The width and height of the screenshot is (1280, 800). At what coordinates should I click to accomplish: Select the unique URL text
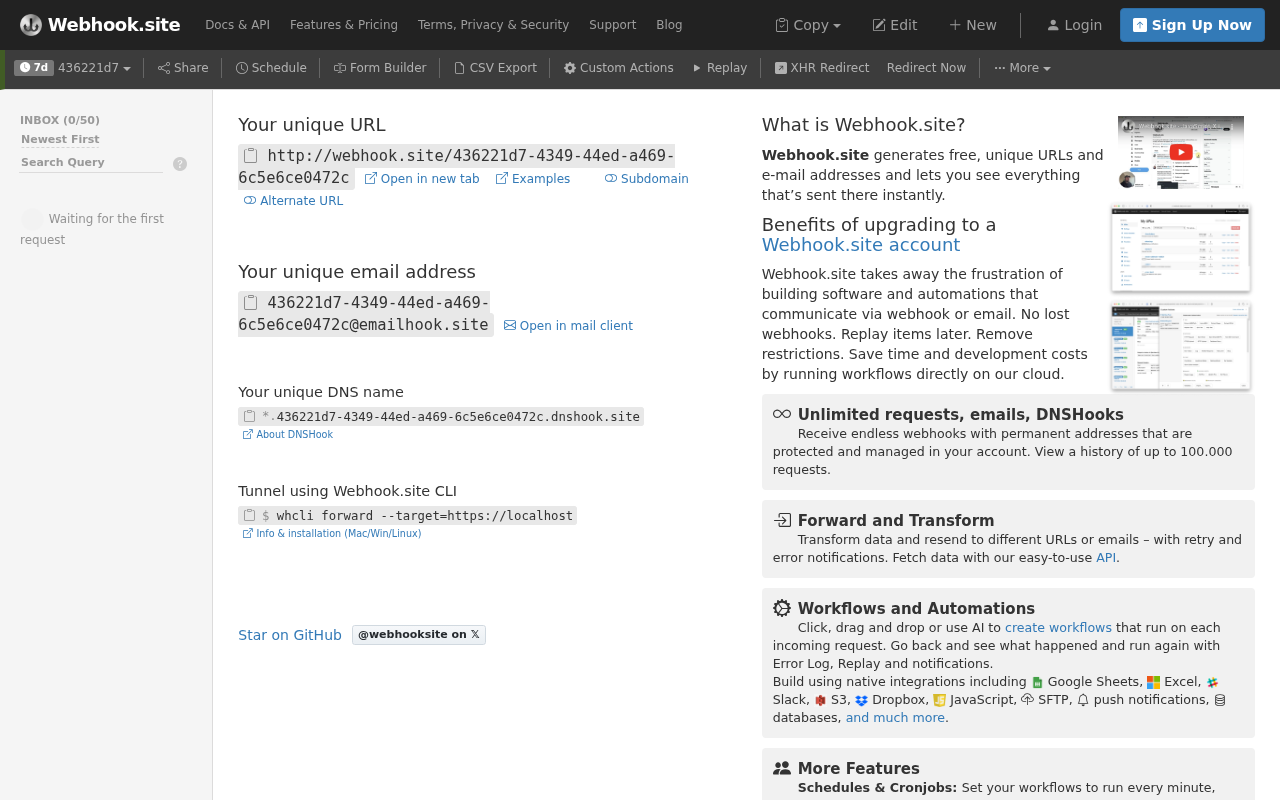click(456, 167)
